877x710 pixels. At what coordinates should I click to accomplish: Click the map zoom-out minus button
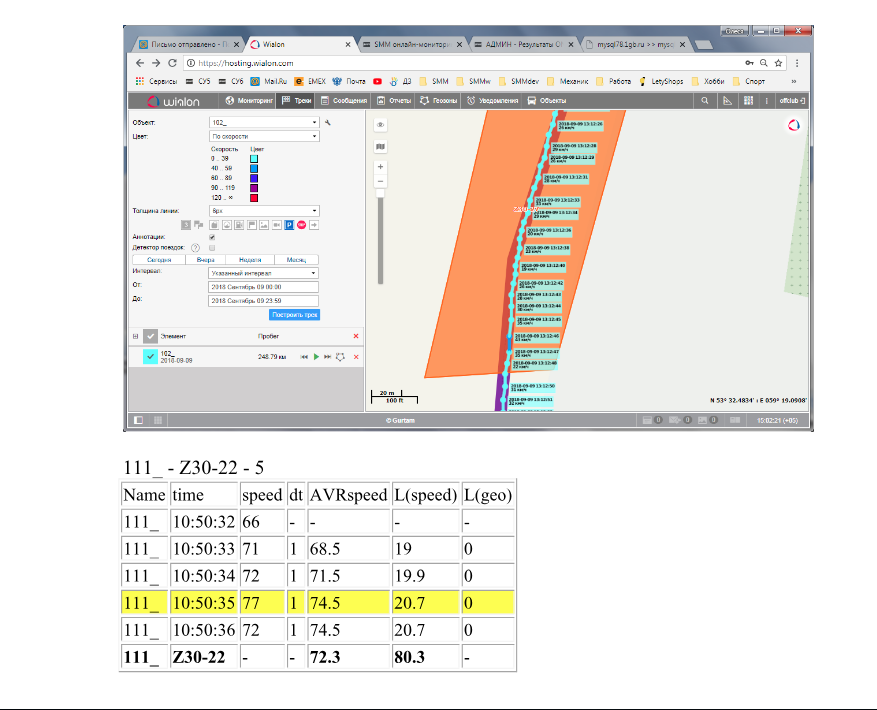(380, 181)
